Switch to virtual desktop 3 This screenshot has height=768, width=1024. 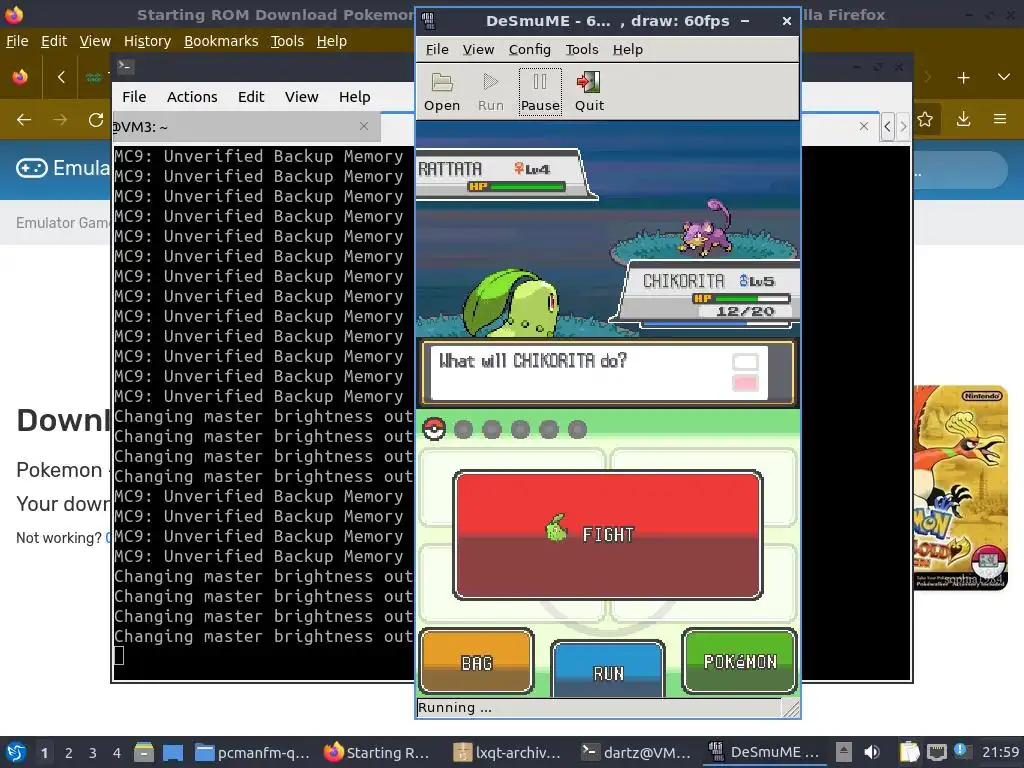[x=93, y=753]
